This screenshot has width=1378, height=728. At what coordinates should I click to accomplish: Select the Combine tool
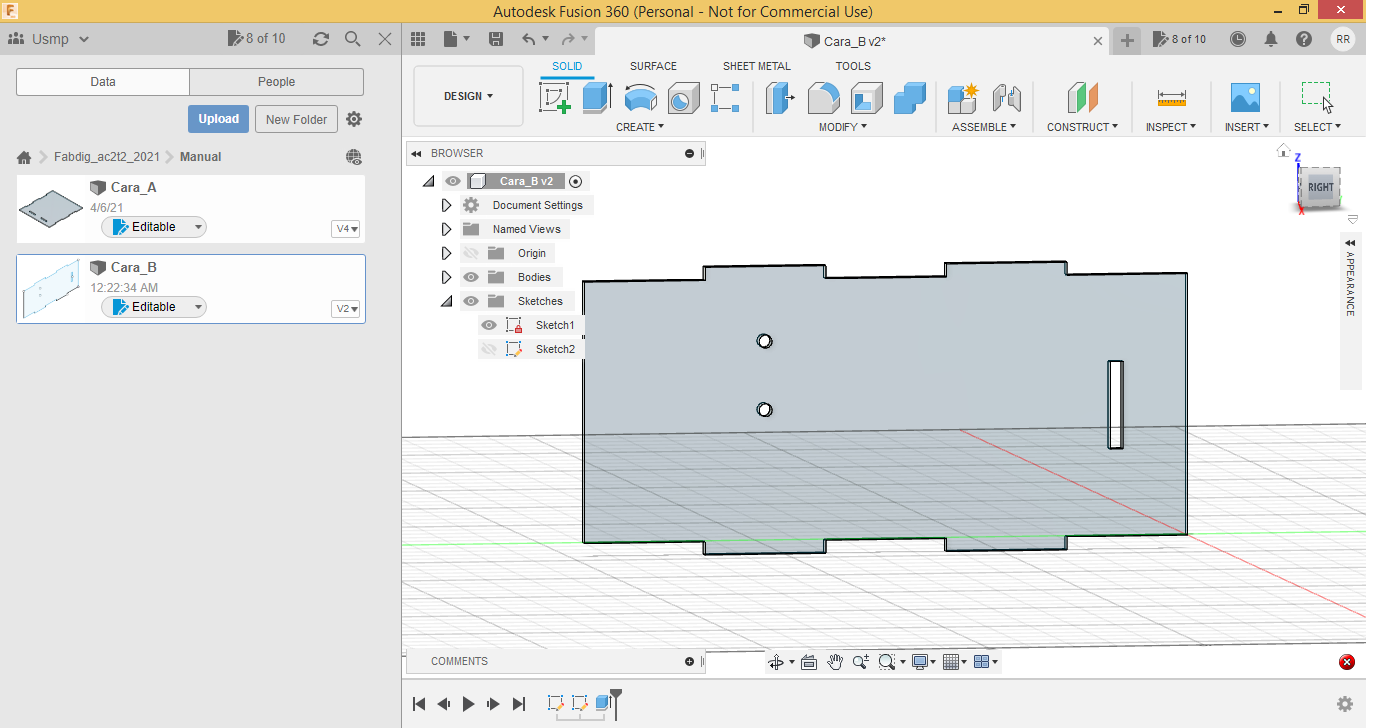[x=910, y=98]
